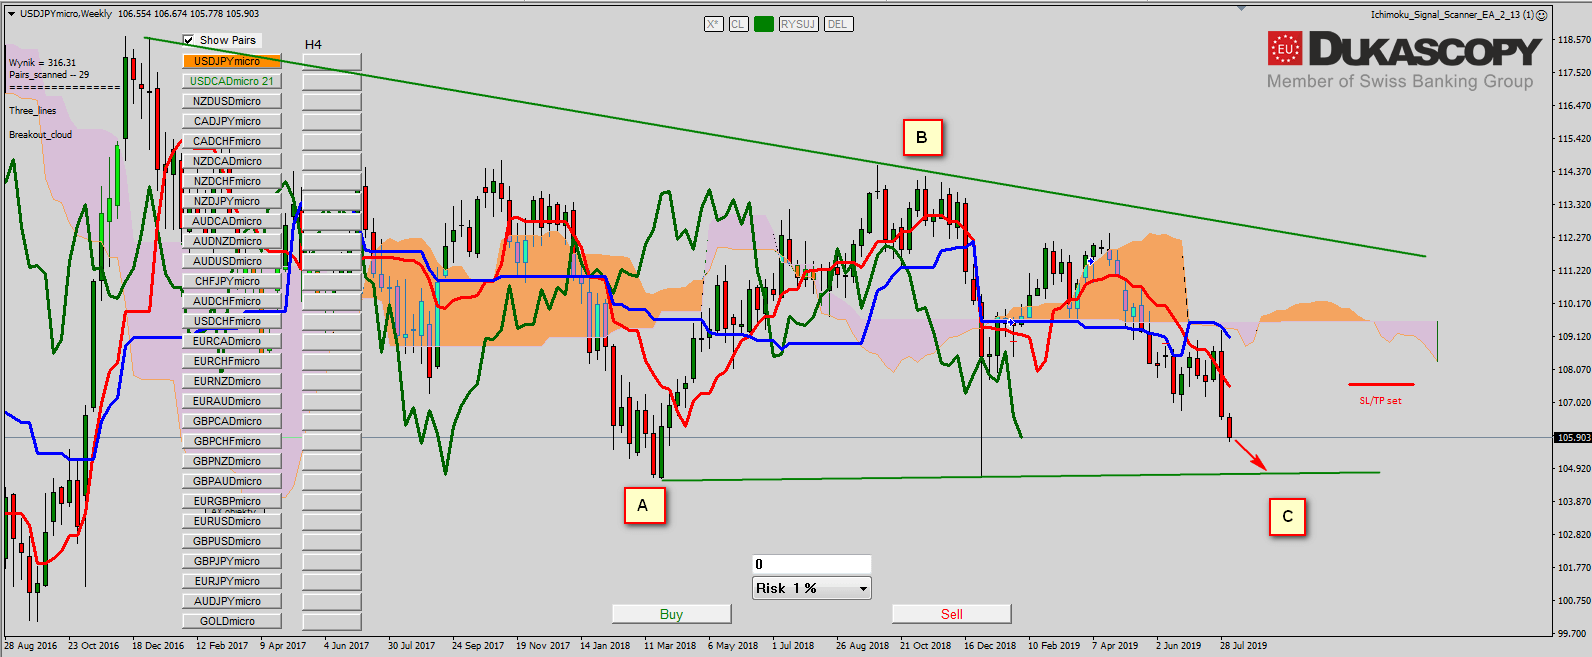Image resolution: width=1592 pixels, height=657 pixels.
Task: Toggle the RYSUJ draw button
Action: pos(798,24)
